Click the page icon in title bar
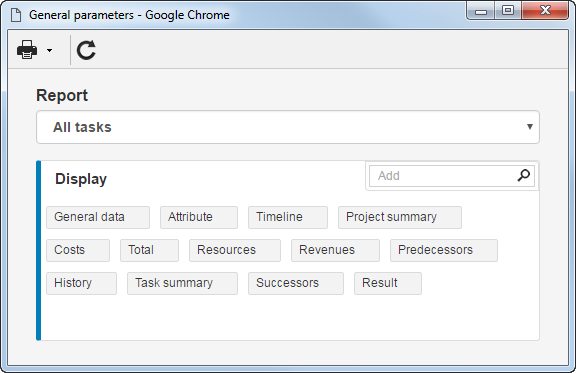The image size is (576, 373). click(x=16, y=15)
